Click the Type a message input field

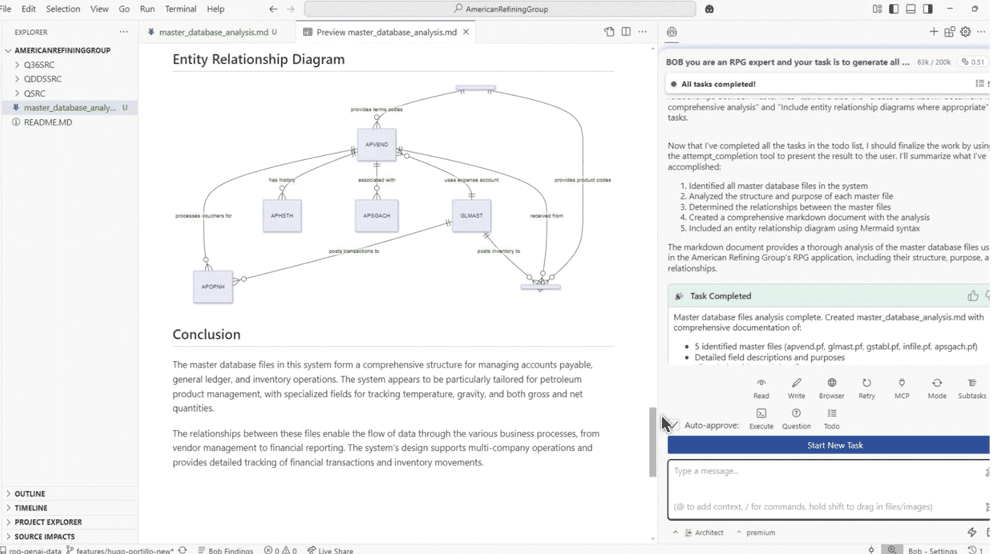click(825, 471)
